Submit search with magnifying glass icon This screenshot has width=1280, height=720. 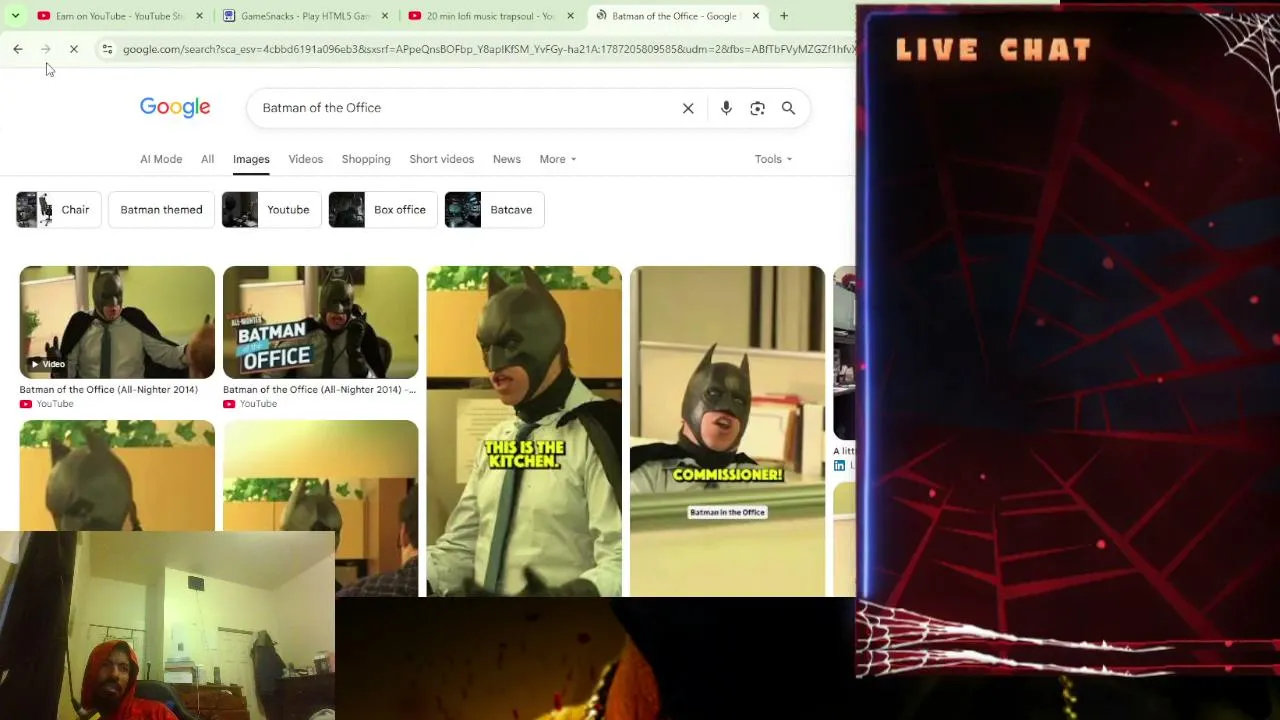pyautogui.click(x=788, y=108)
